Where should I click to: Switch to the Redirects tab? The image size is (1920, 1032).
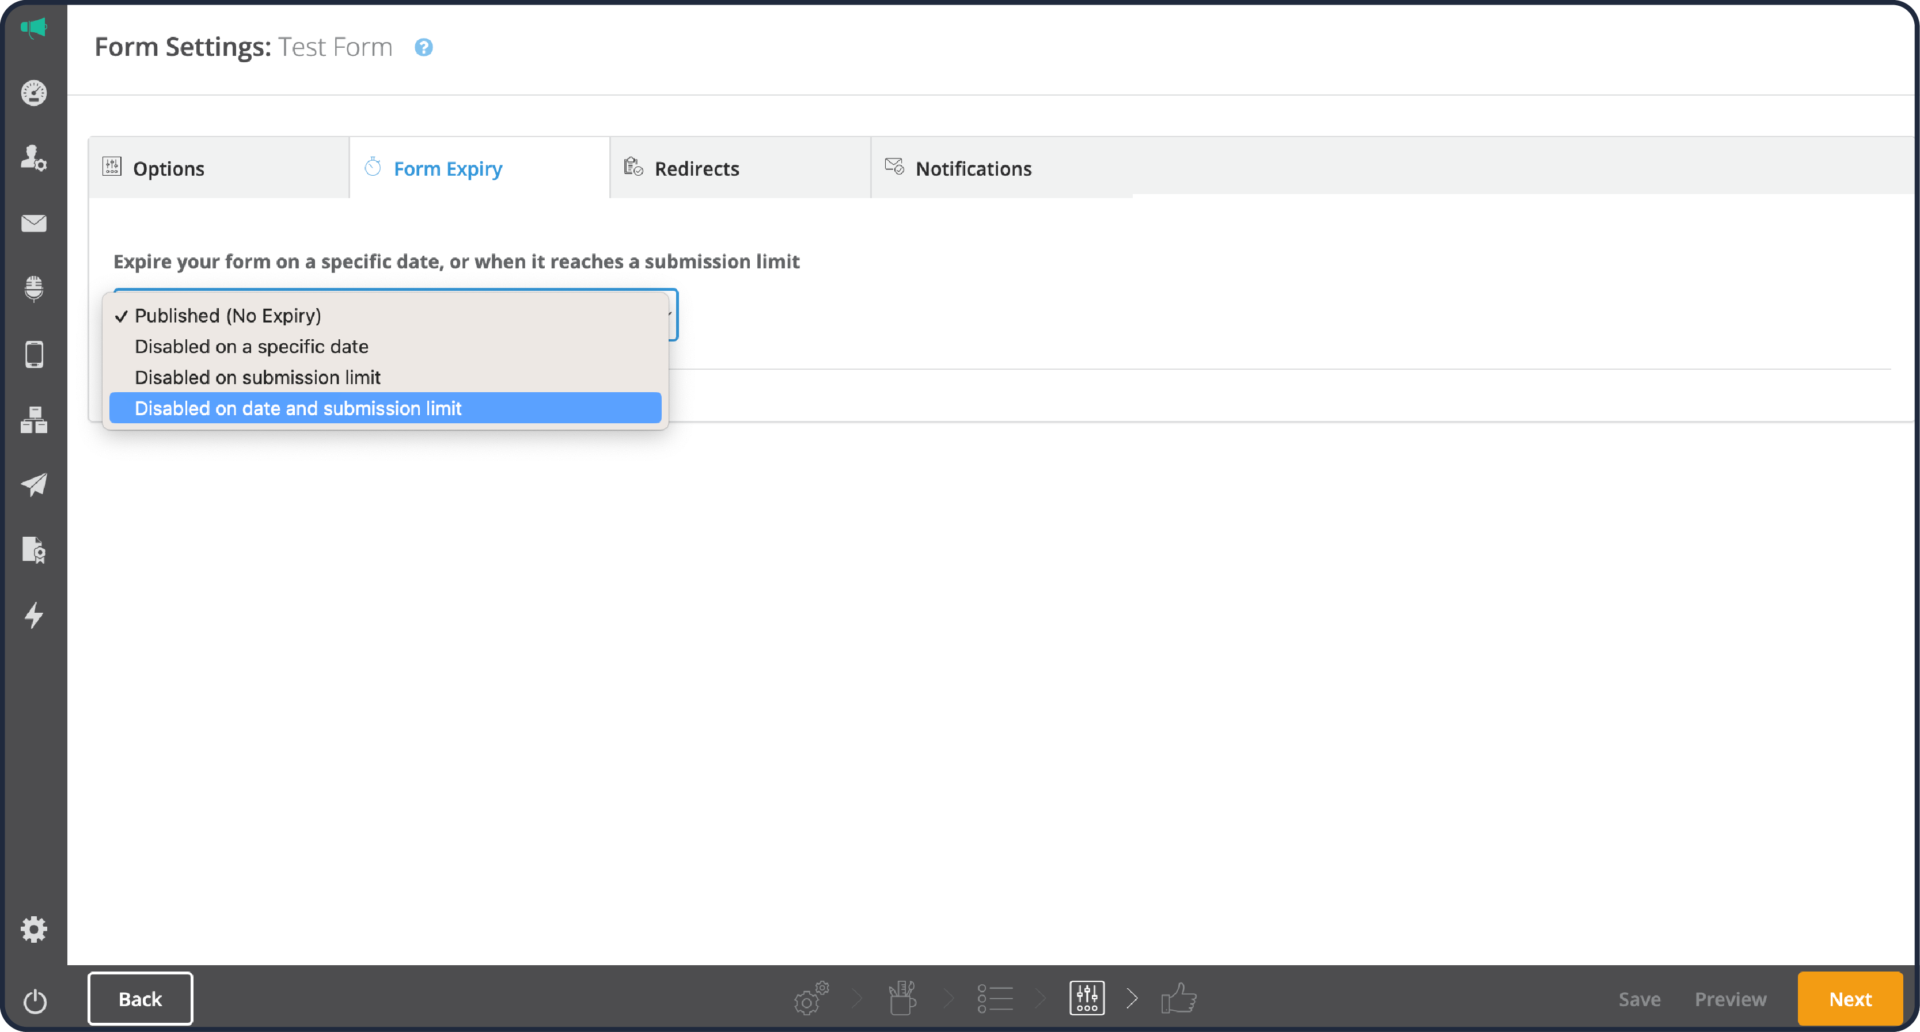tap(697, 168)
